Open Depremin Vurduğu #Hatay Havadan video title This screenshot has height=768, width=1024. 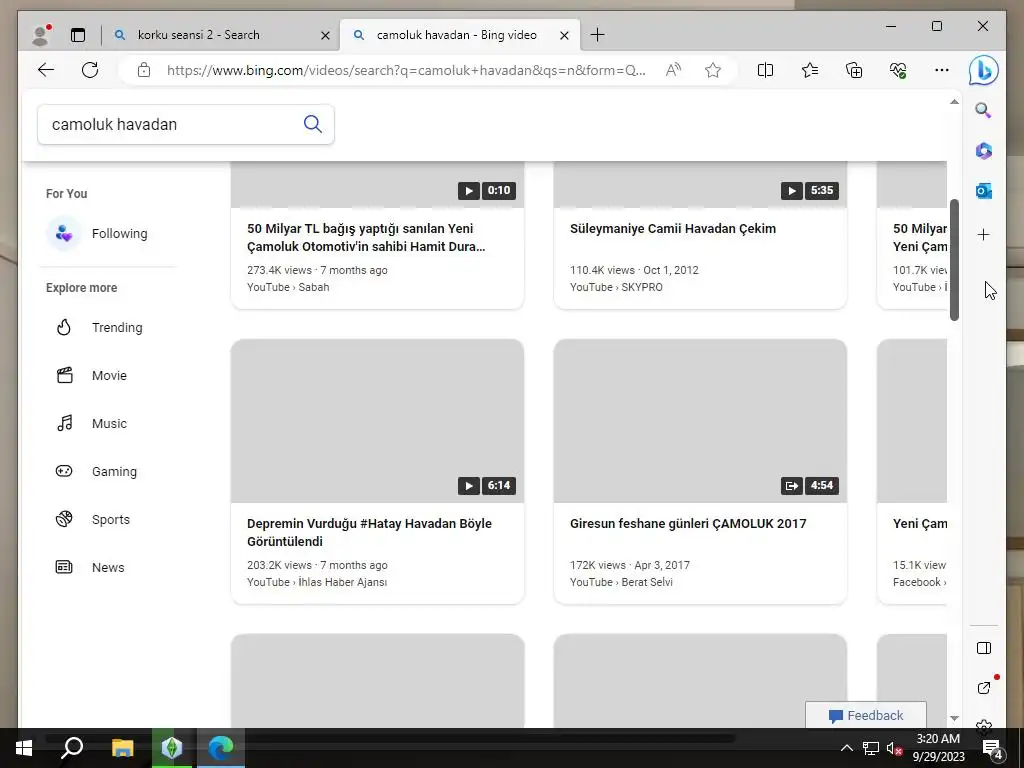[369, 532]
